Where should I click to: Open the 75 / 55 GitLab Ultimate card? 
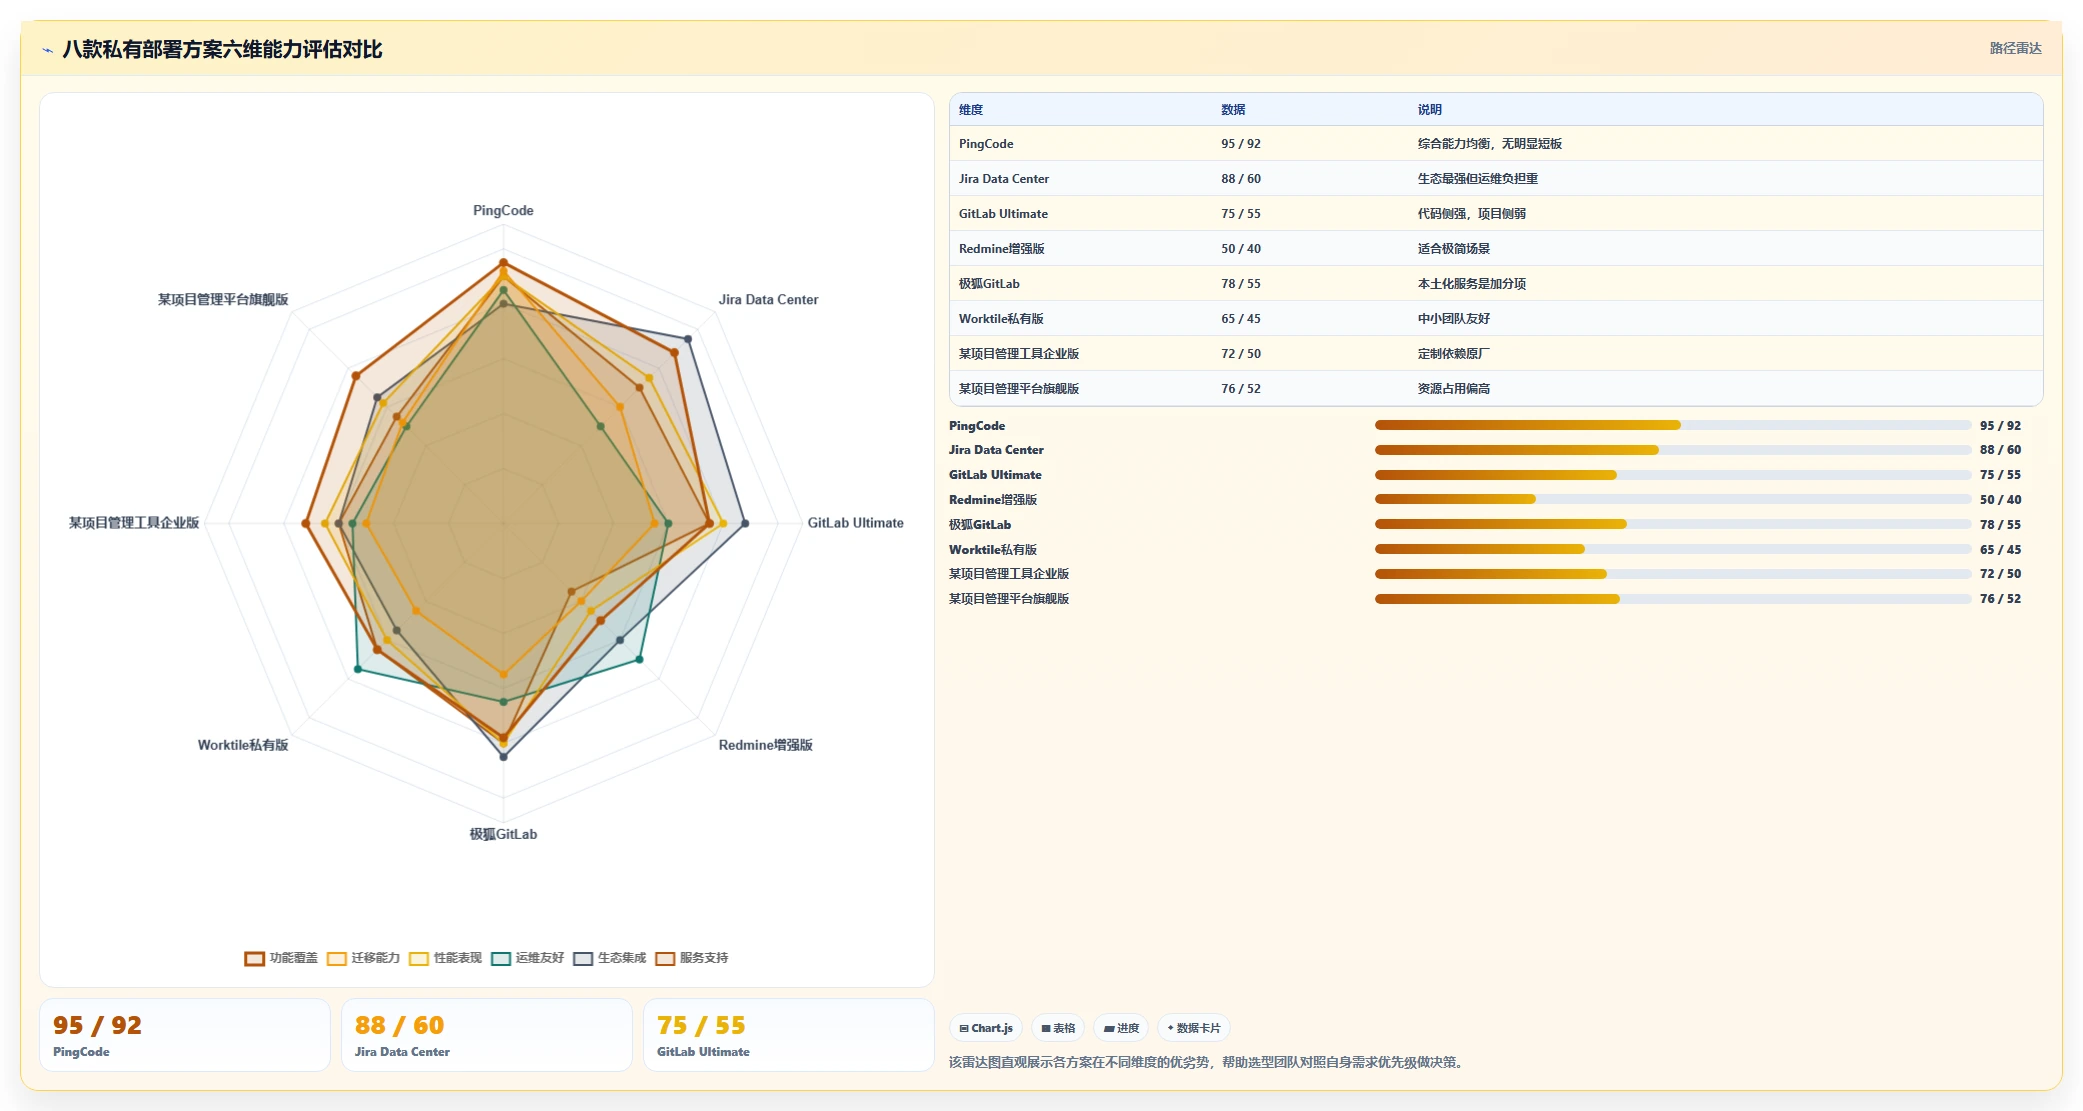pyautogui.click(x=789, y=1035)
